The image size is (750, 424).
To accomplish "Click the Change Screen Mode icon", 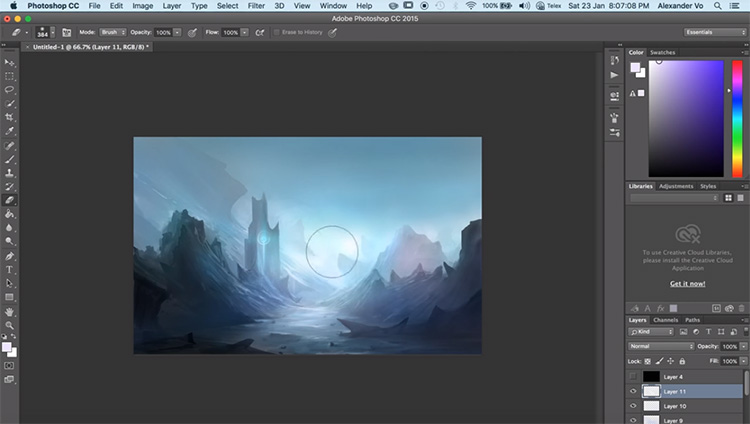I will pyautogui.click(x=9, y=379).
